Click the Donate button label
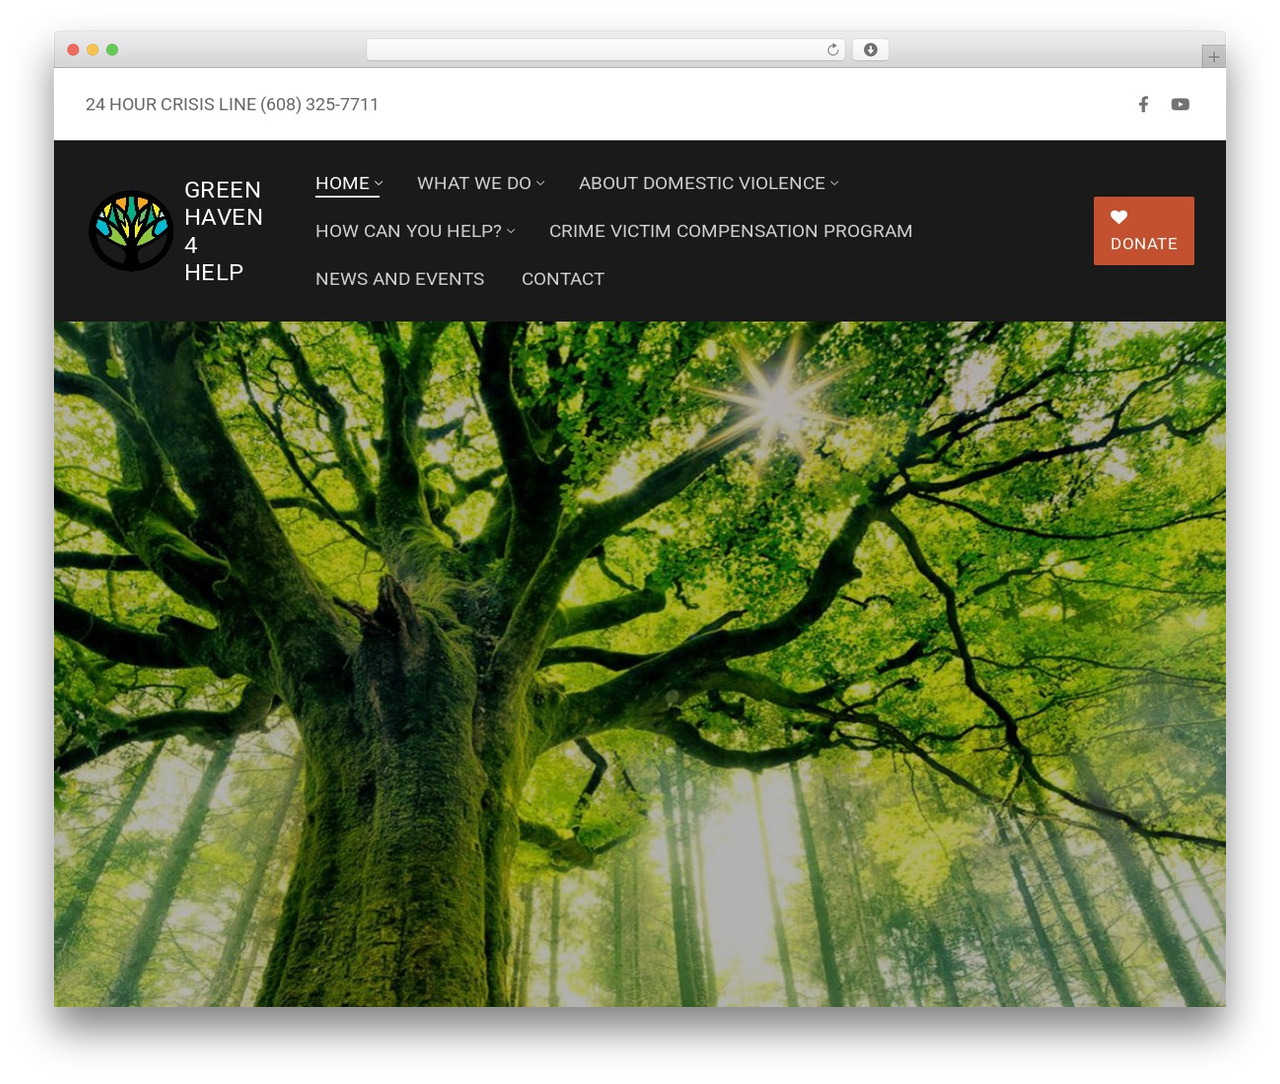The image size is (1280, 1084). click(x=1144, y=244)
